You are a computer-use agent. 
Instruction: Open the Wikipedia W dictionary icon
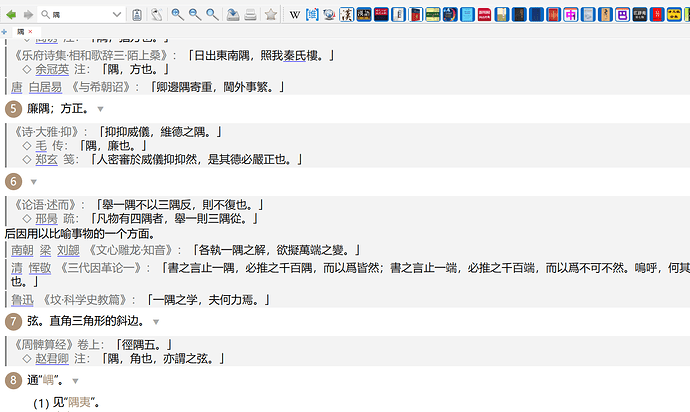tap(295, 15)
